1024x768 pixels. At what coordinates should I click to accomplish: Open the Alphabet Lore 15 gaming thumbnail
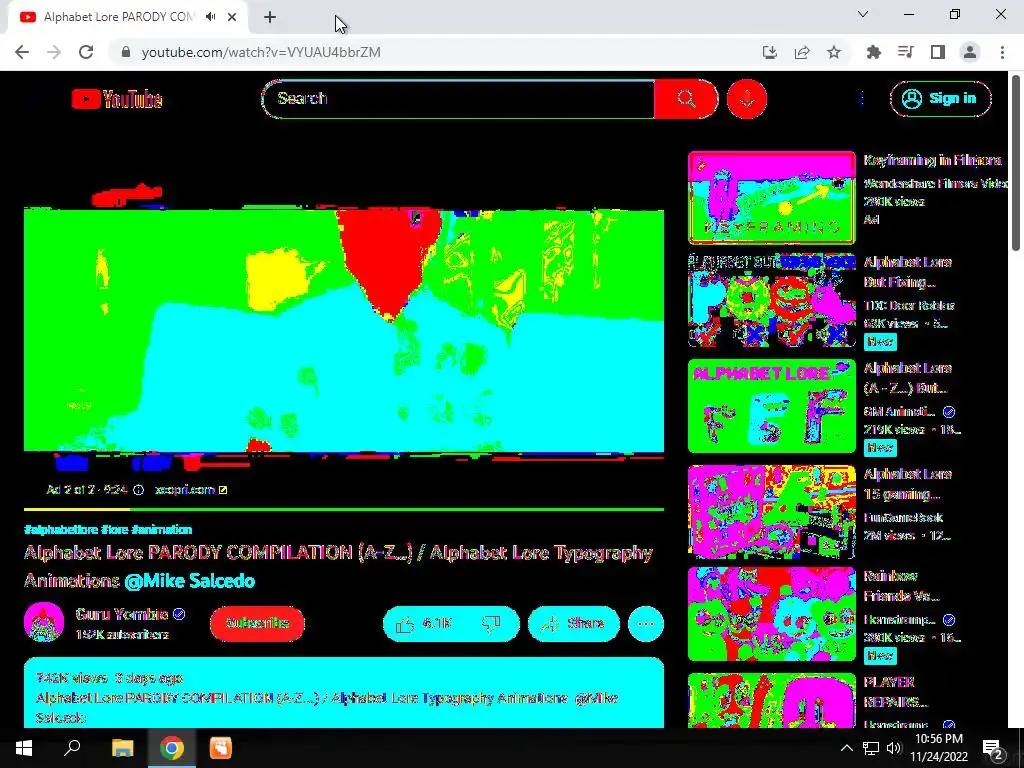[x=771, y=512]
